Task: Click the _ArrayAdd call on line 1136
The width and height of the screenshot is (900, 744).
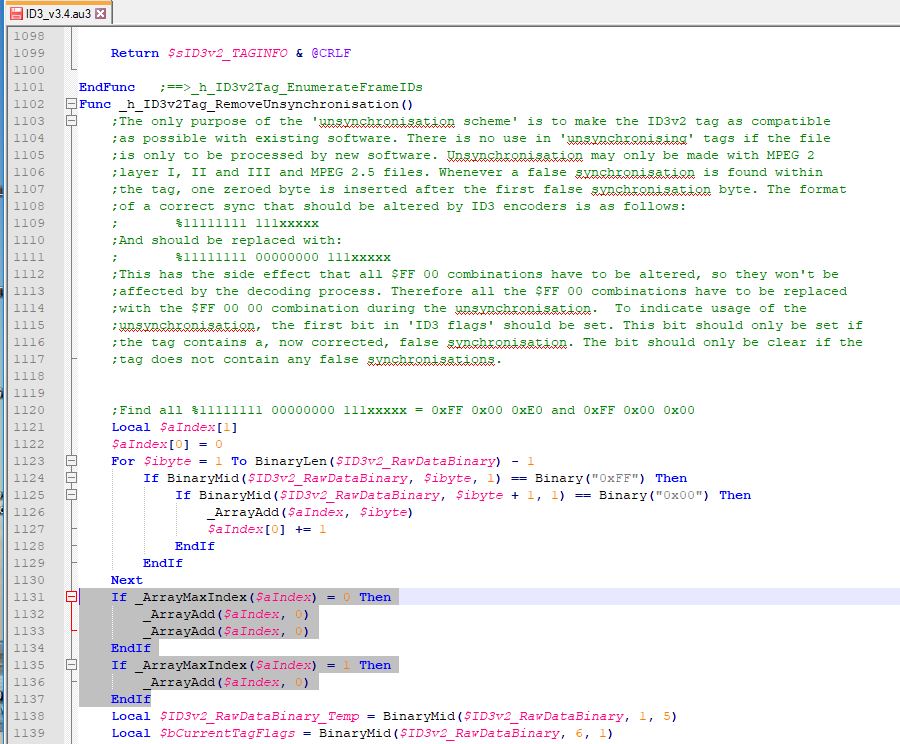Action: click(226, 682)
